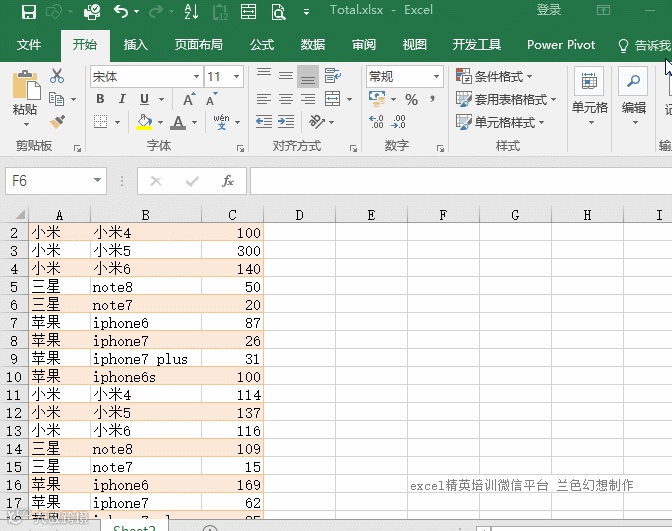Toggle Bold formatting
672x531 pixels.
click(100, 99)
